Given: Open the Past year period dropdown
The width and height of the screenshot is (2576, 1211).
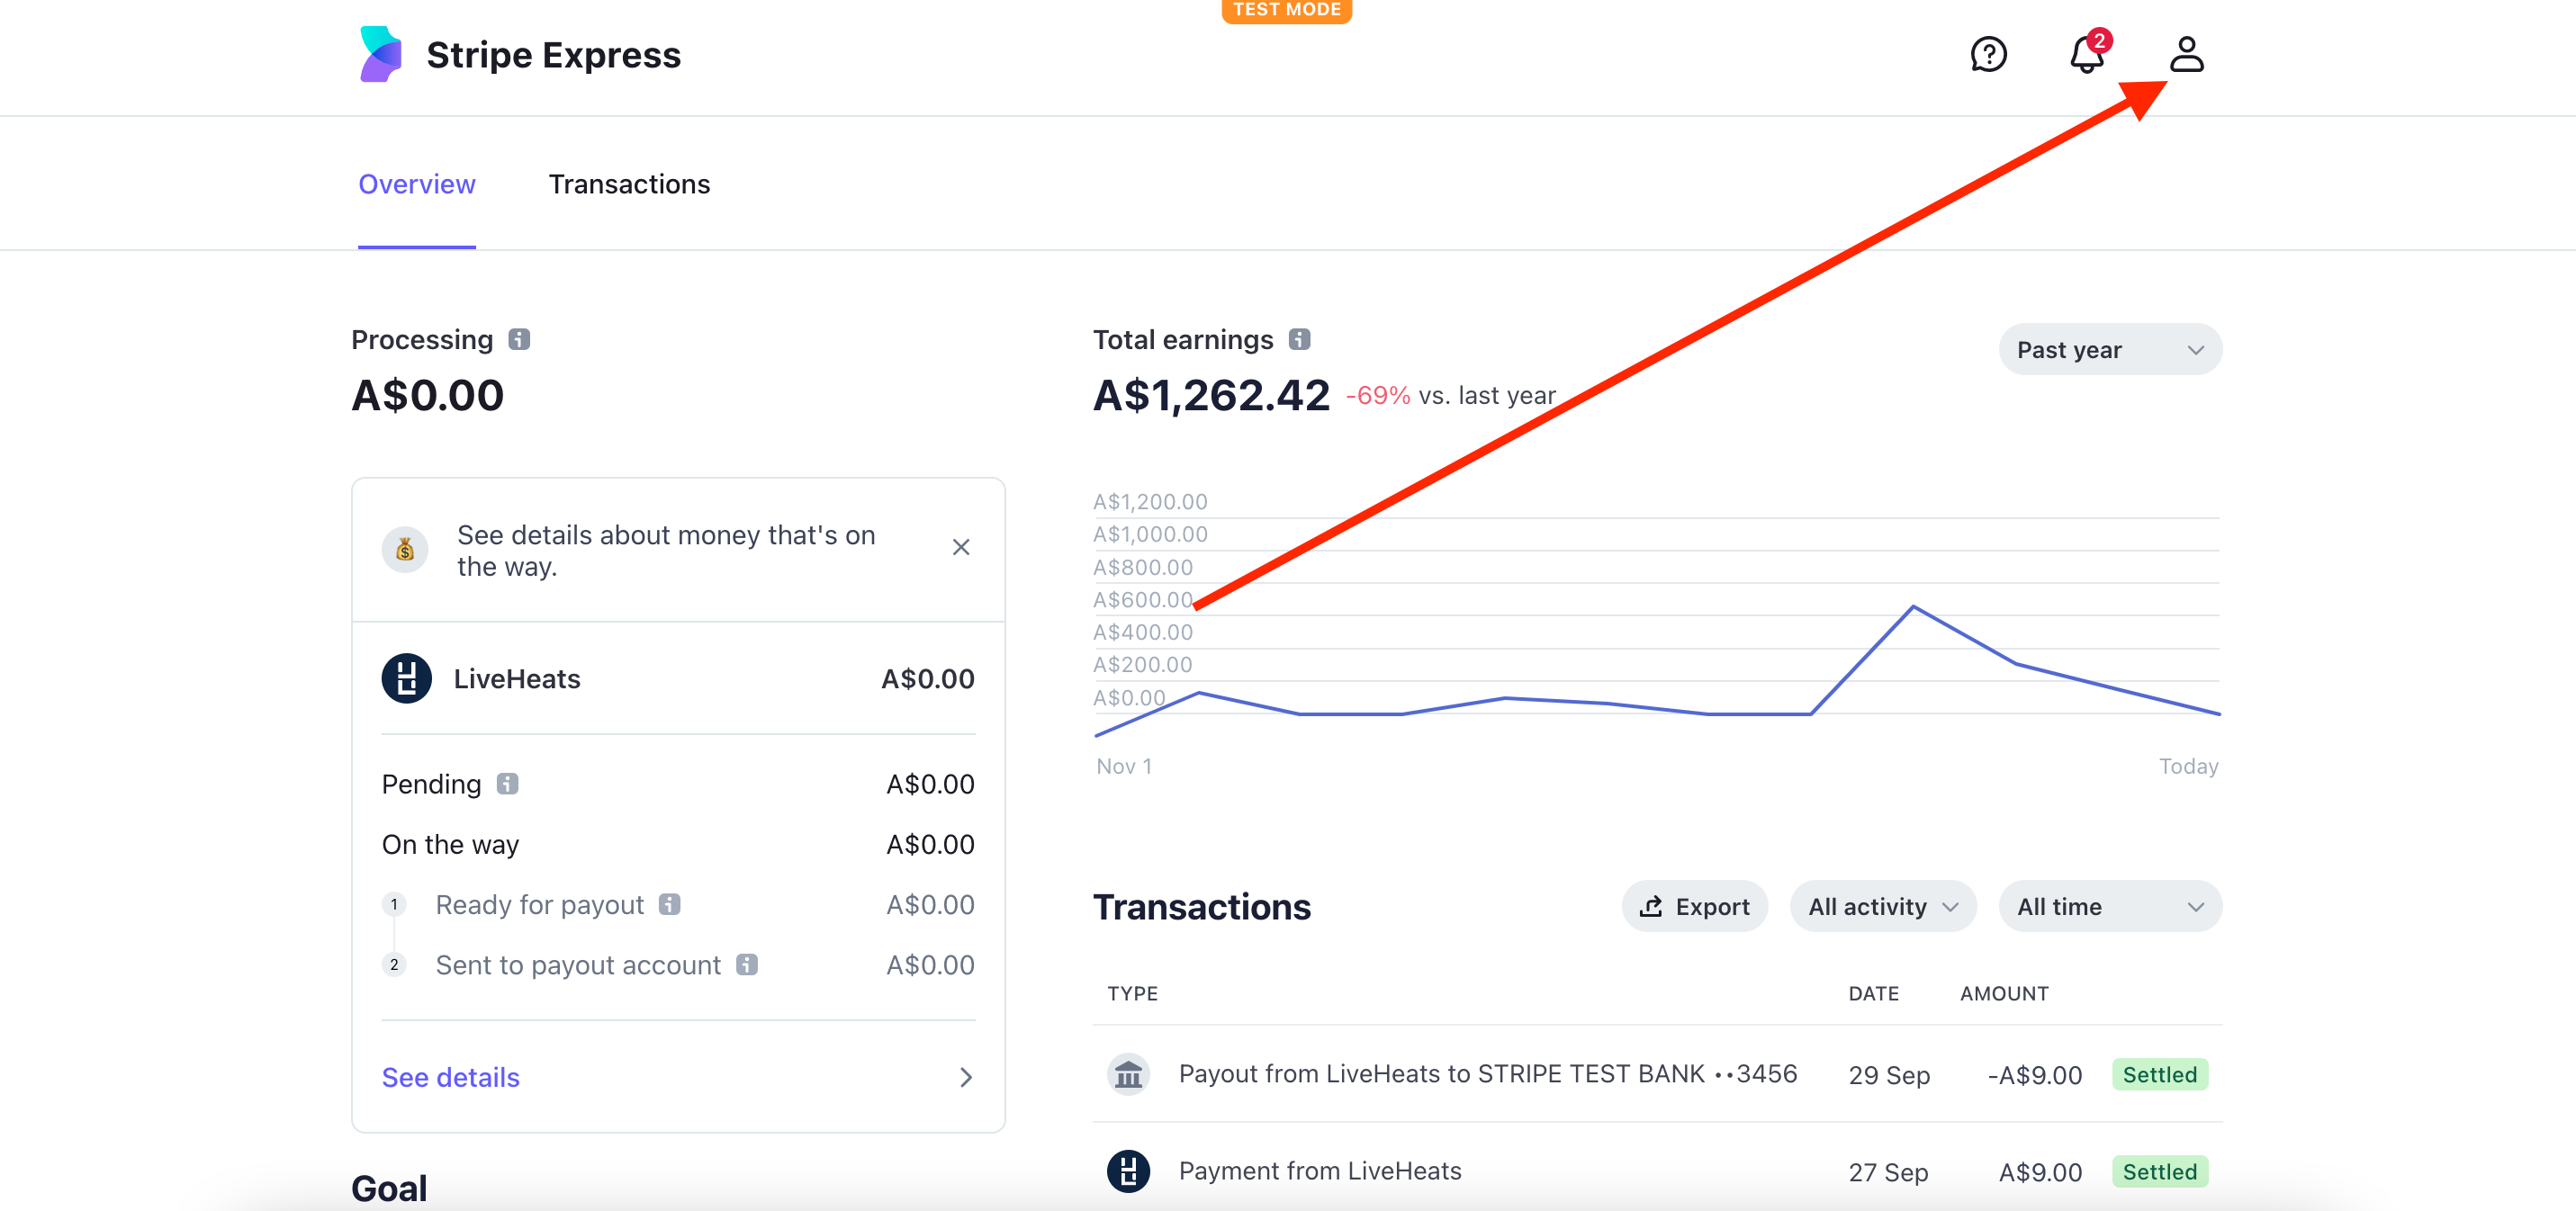Looking at the screenshot, I should tap(2110, 349).
